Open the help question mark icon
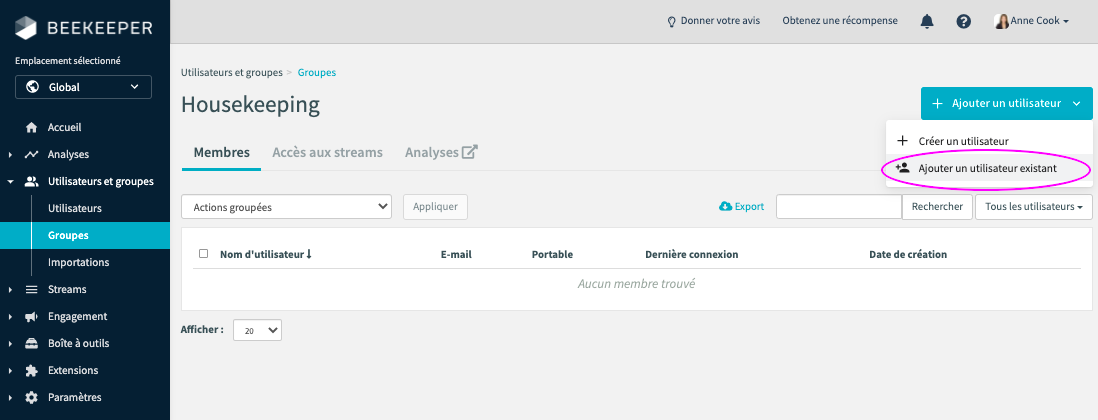 (964, 22)
